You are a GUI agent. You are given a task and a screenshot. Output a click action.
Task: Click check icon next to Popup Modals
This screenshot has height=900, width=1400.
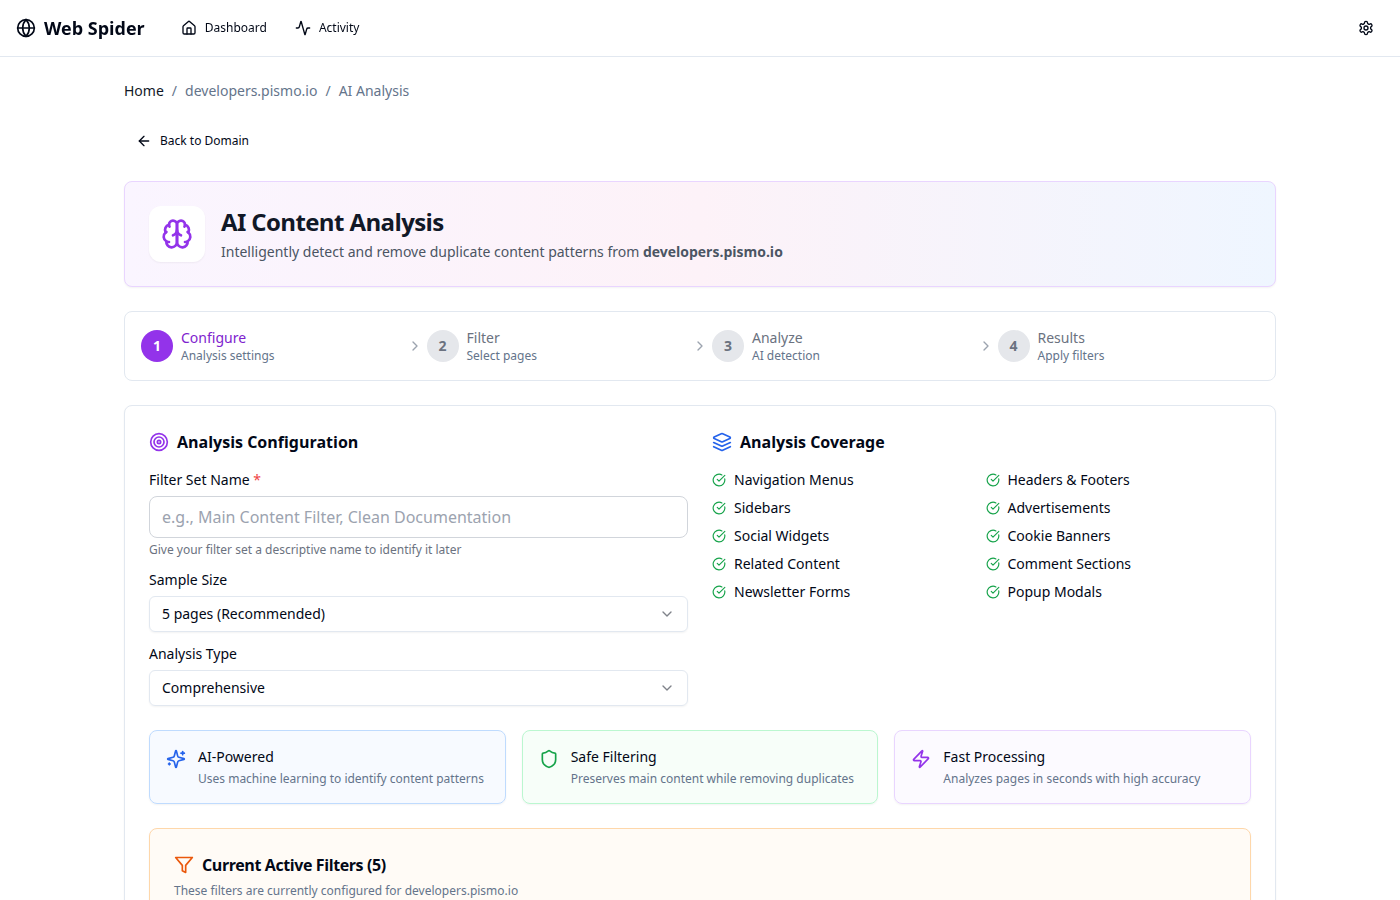(x=993, y=592)
